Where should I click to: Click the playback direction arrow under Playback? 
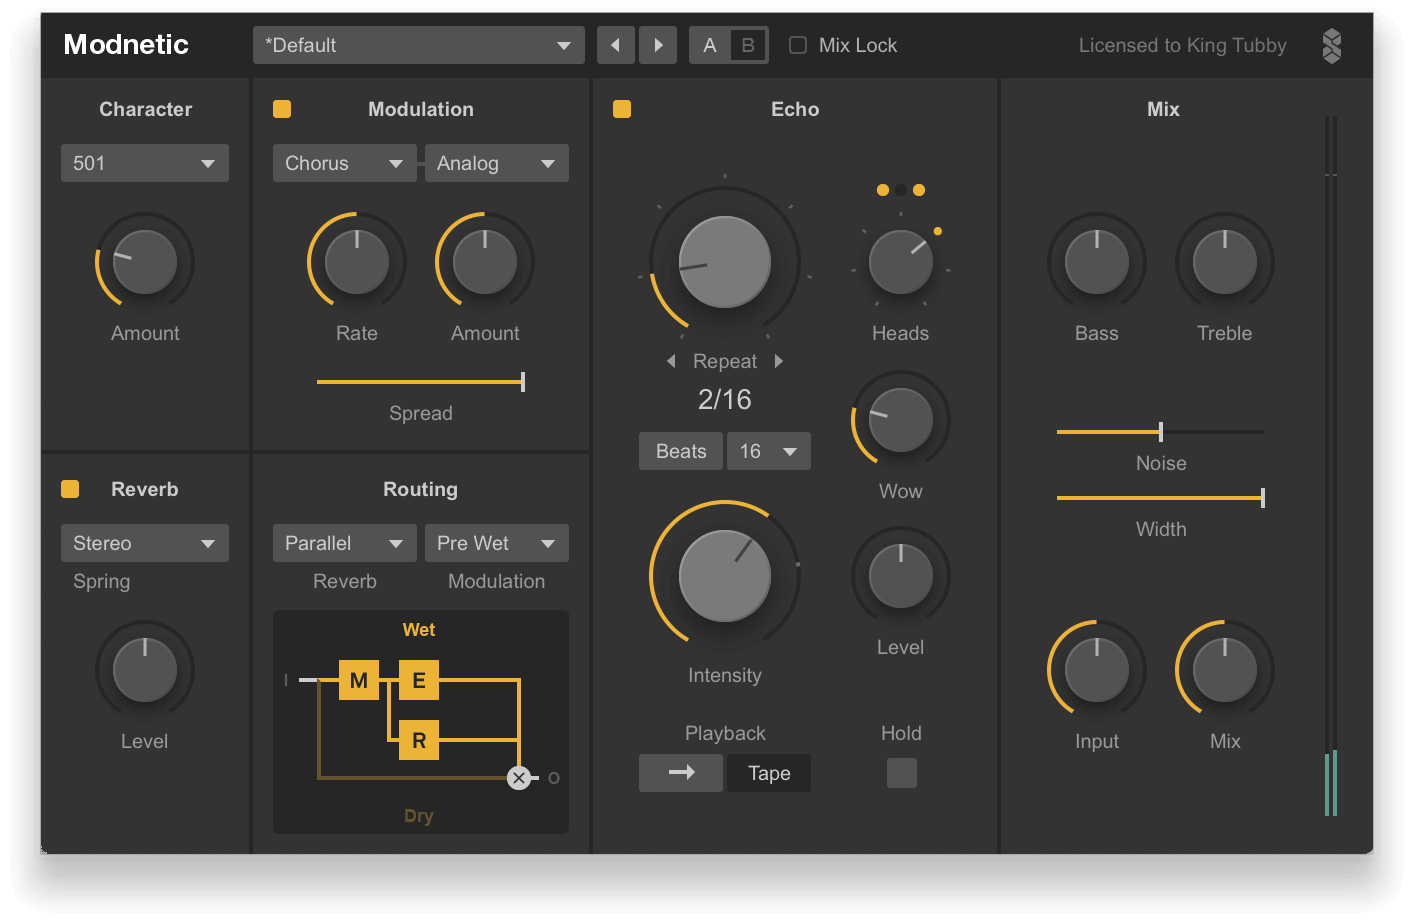pyautogui.click(x=681, y=772)
